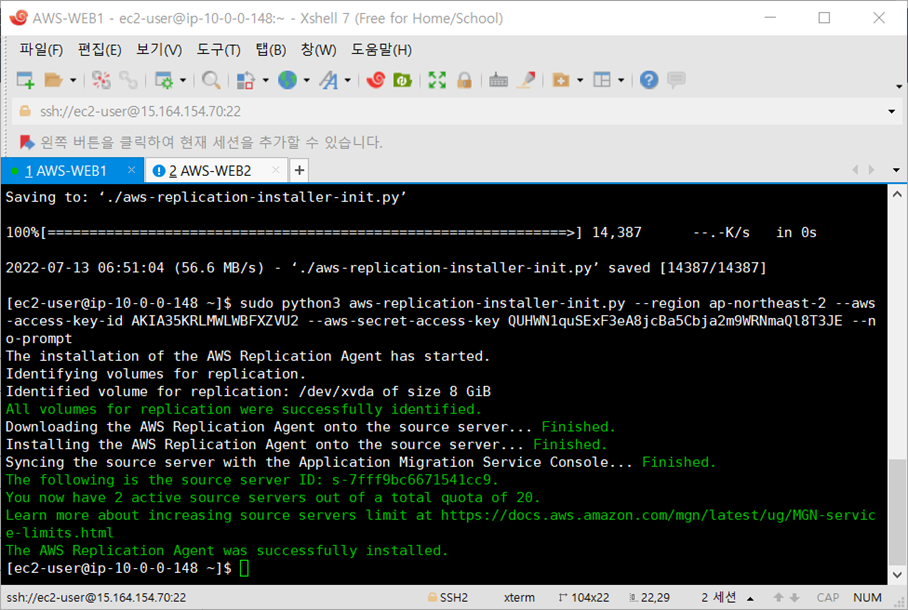Click the 104x22 terminal size indicator
This screenshot has height=610, width=908.
tap(584, 597)
